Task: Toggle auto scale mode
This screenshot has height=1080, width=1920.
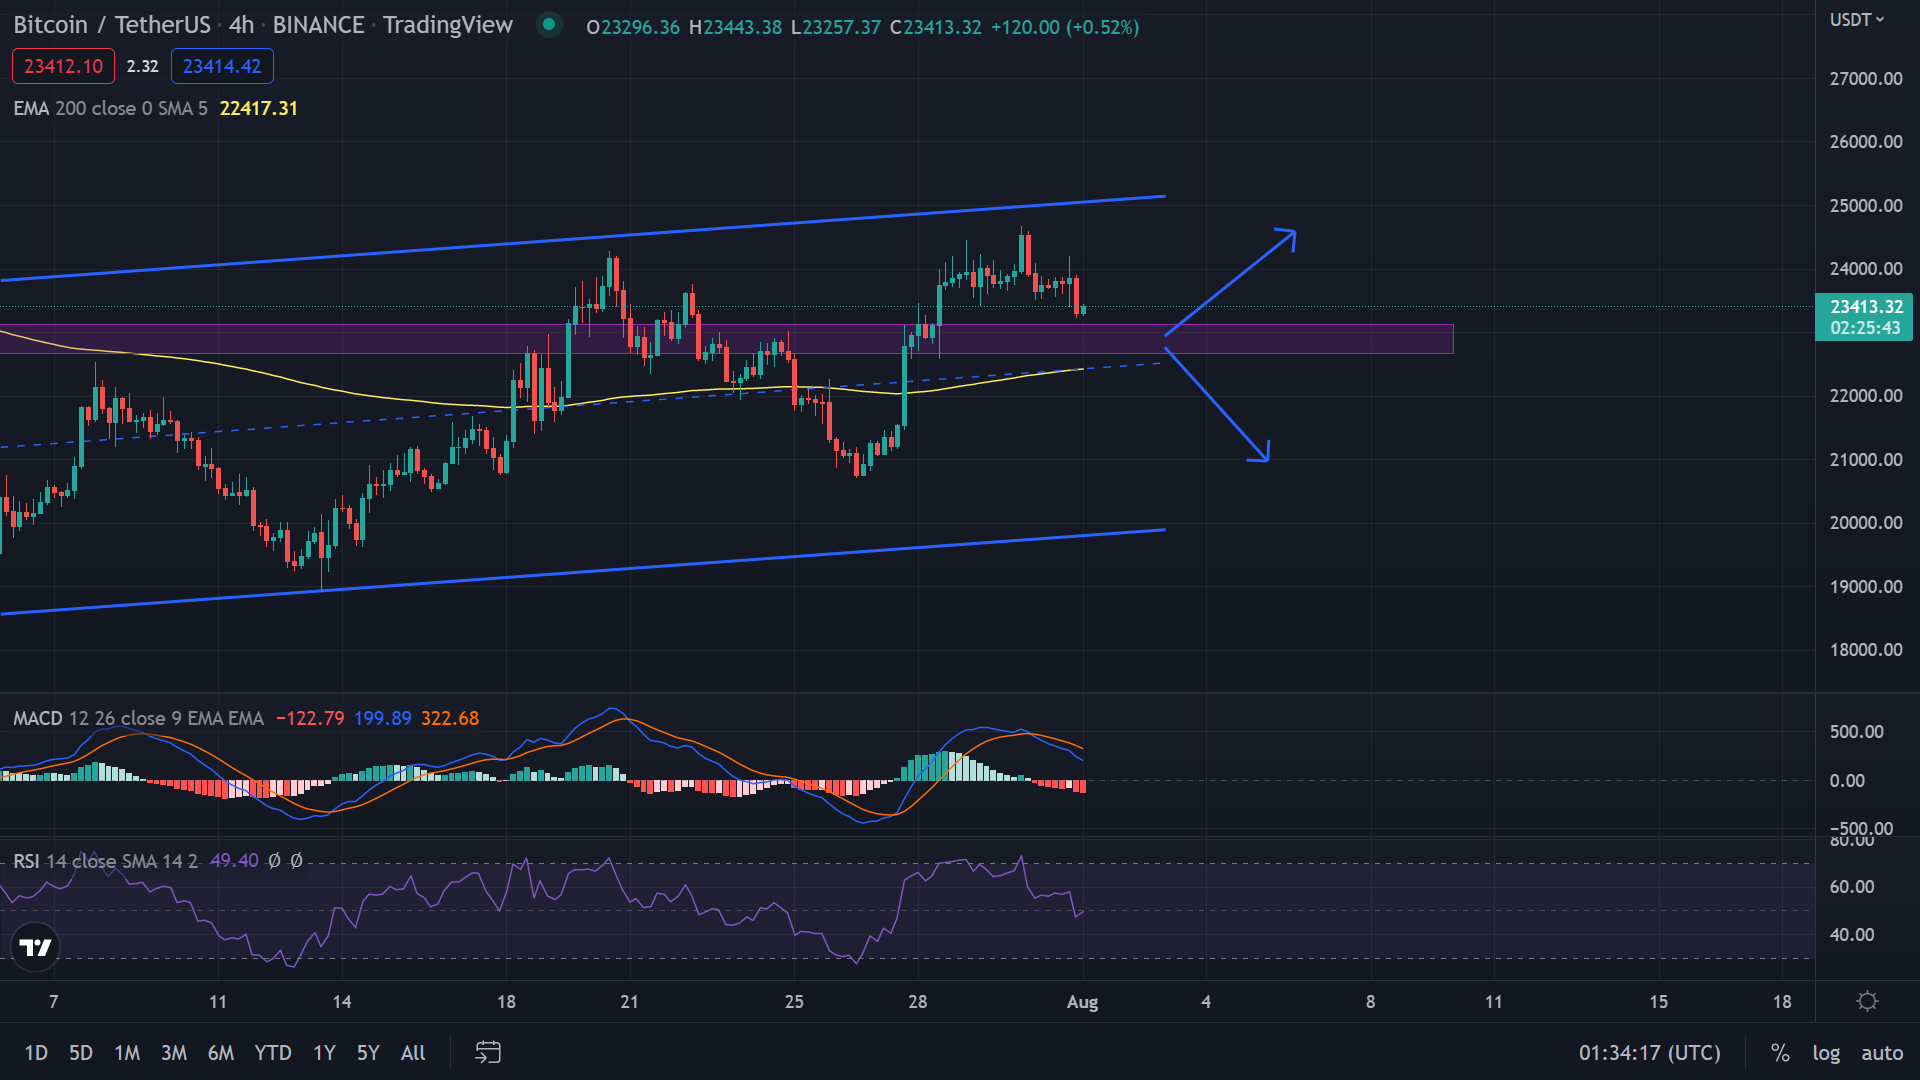Action: pos(1882,1052)
